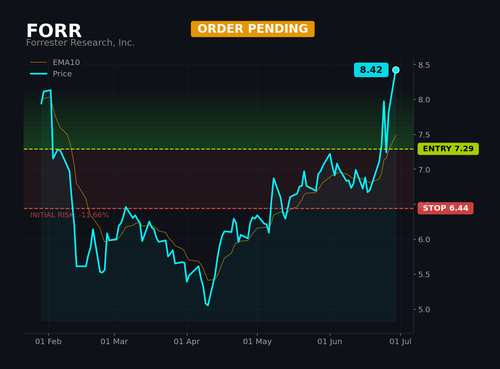500x369 pixels.
Task: Click the 5.0 y-axis tick label
Action: click(424, 309)
